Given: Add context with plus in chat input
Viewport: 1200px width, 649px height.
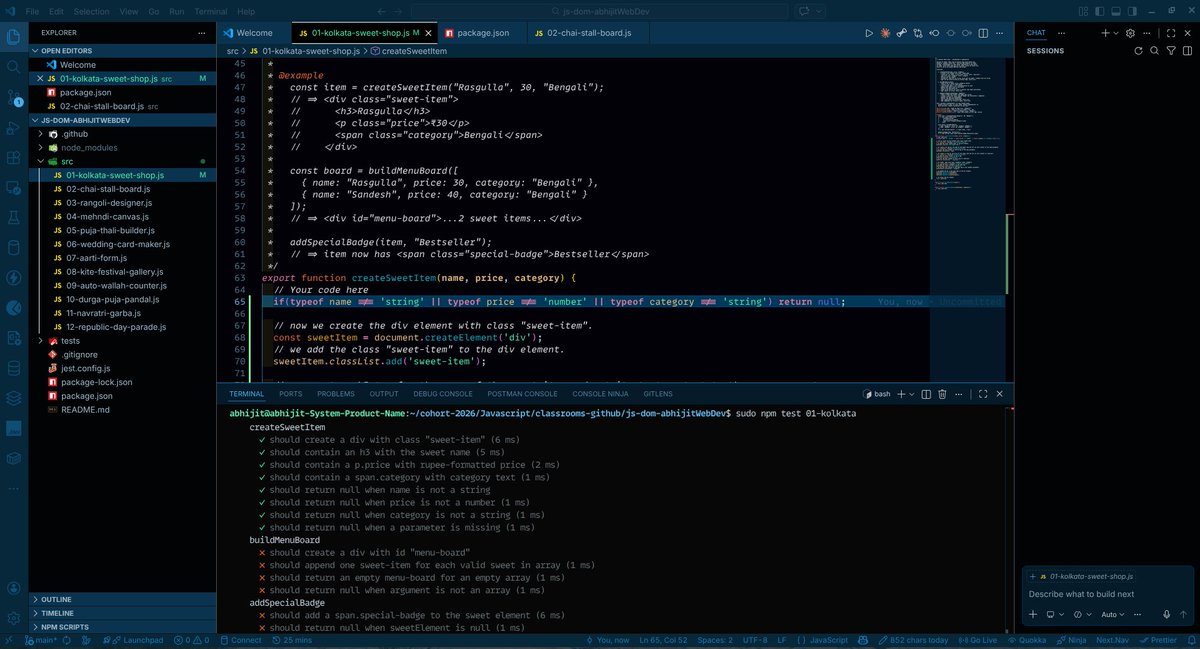Looking at the screenshot, I should click(x=1033, y=614).
